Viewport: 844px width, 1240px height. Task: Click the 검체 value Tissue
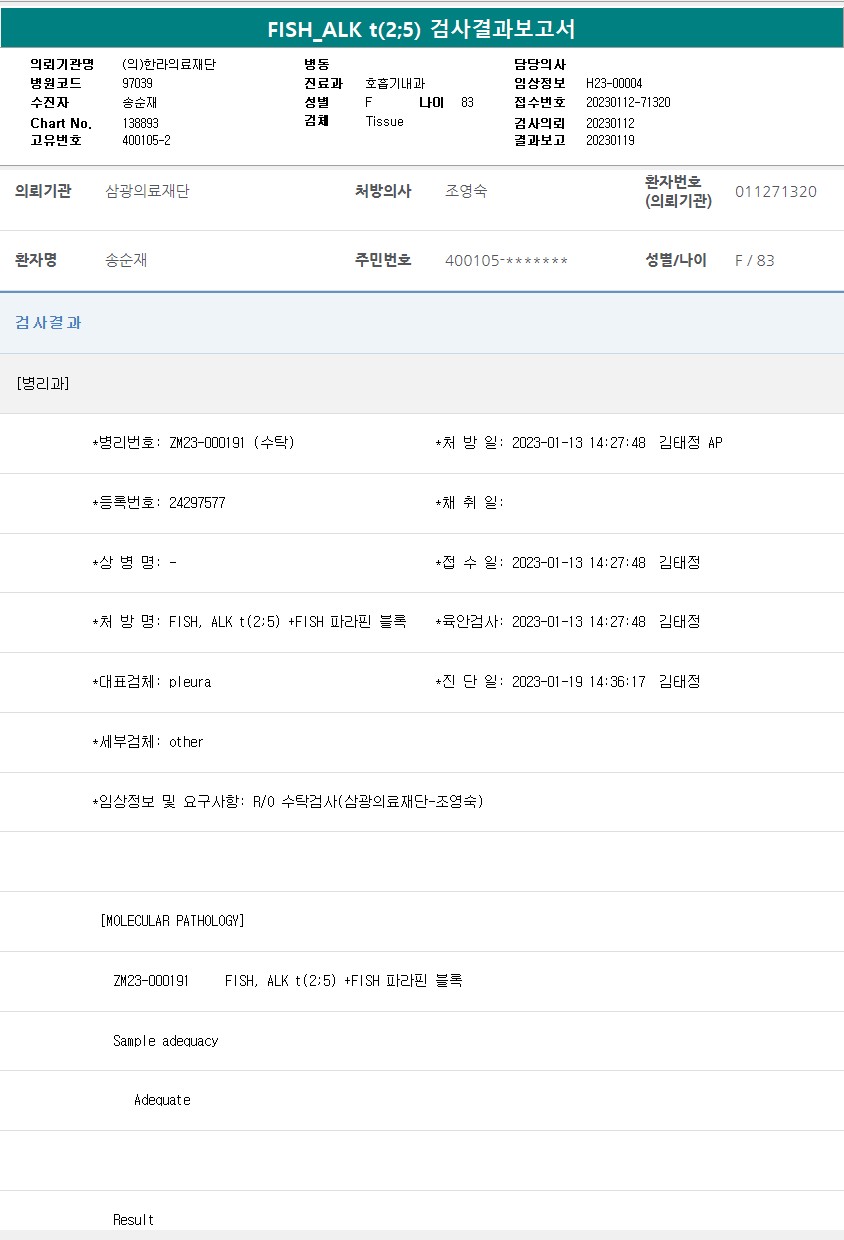[x=384, y=121]
